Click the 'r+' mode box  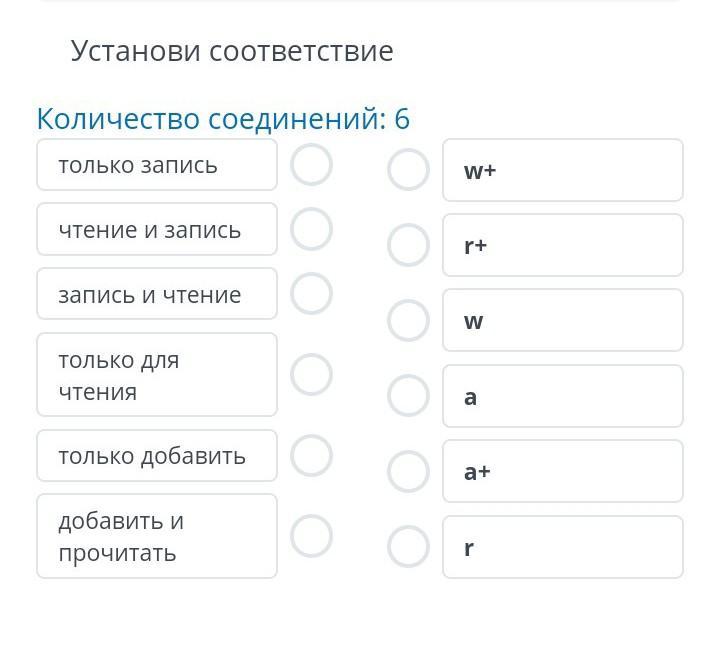[563, 245]
